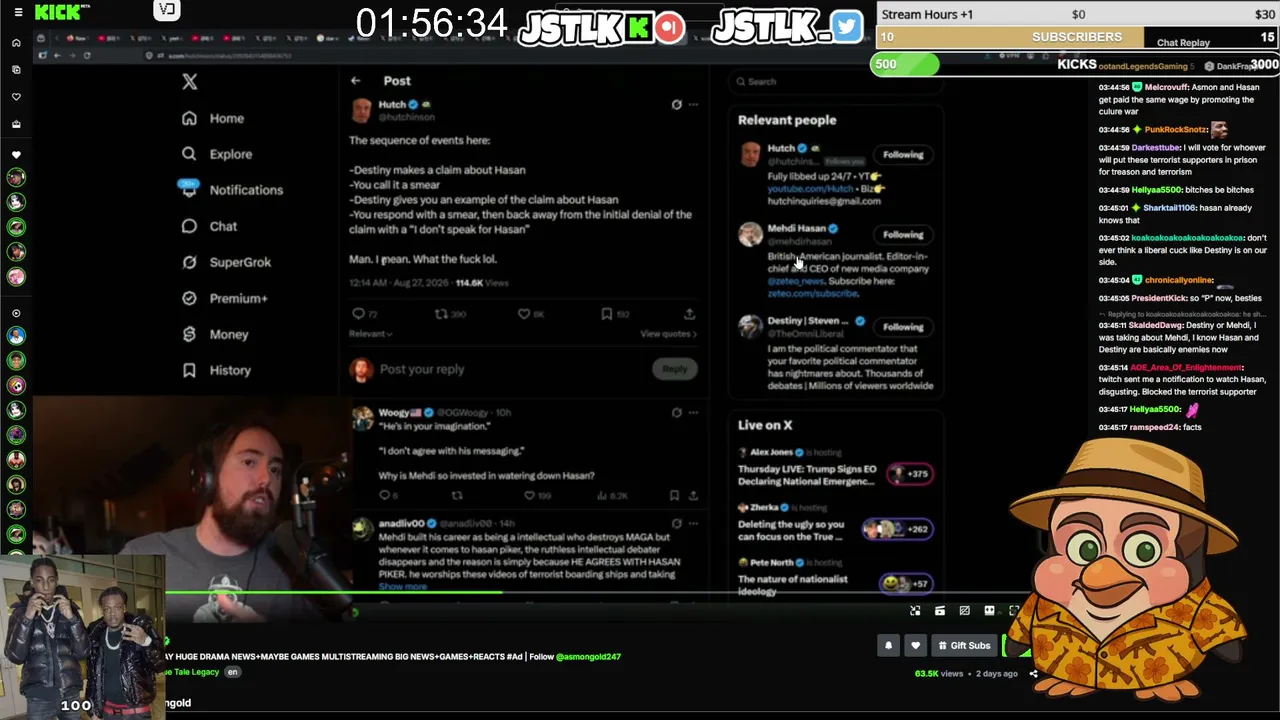The width and height of the screenshot is (1280, 720).
Task: Open SuperGrok on the X sidebar
Action: [x=226, y=262]
